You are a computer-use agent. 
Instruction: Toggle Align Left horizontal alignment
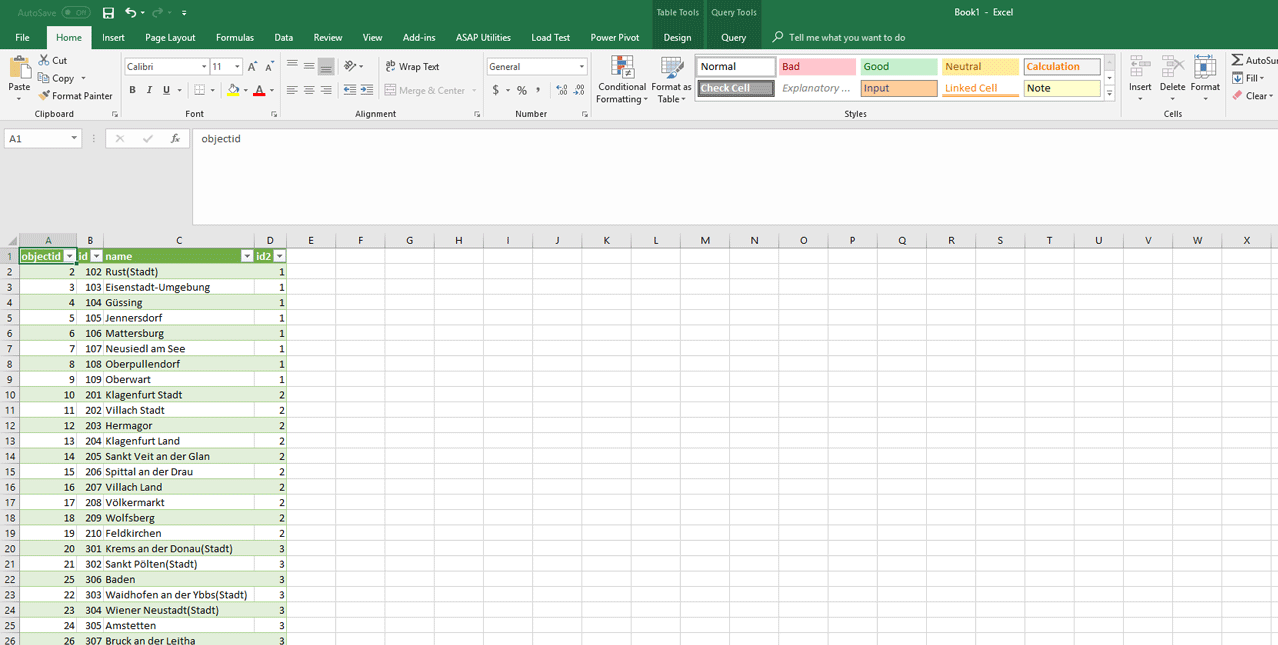click(x=292, y=90)
